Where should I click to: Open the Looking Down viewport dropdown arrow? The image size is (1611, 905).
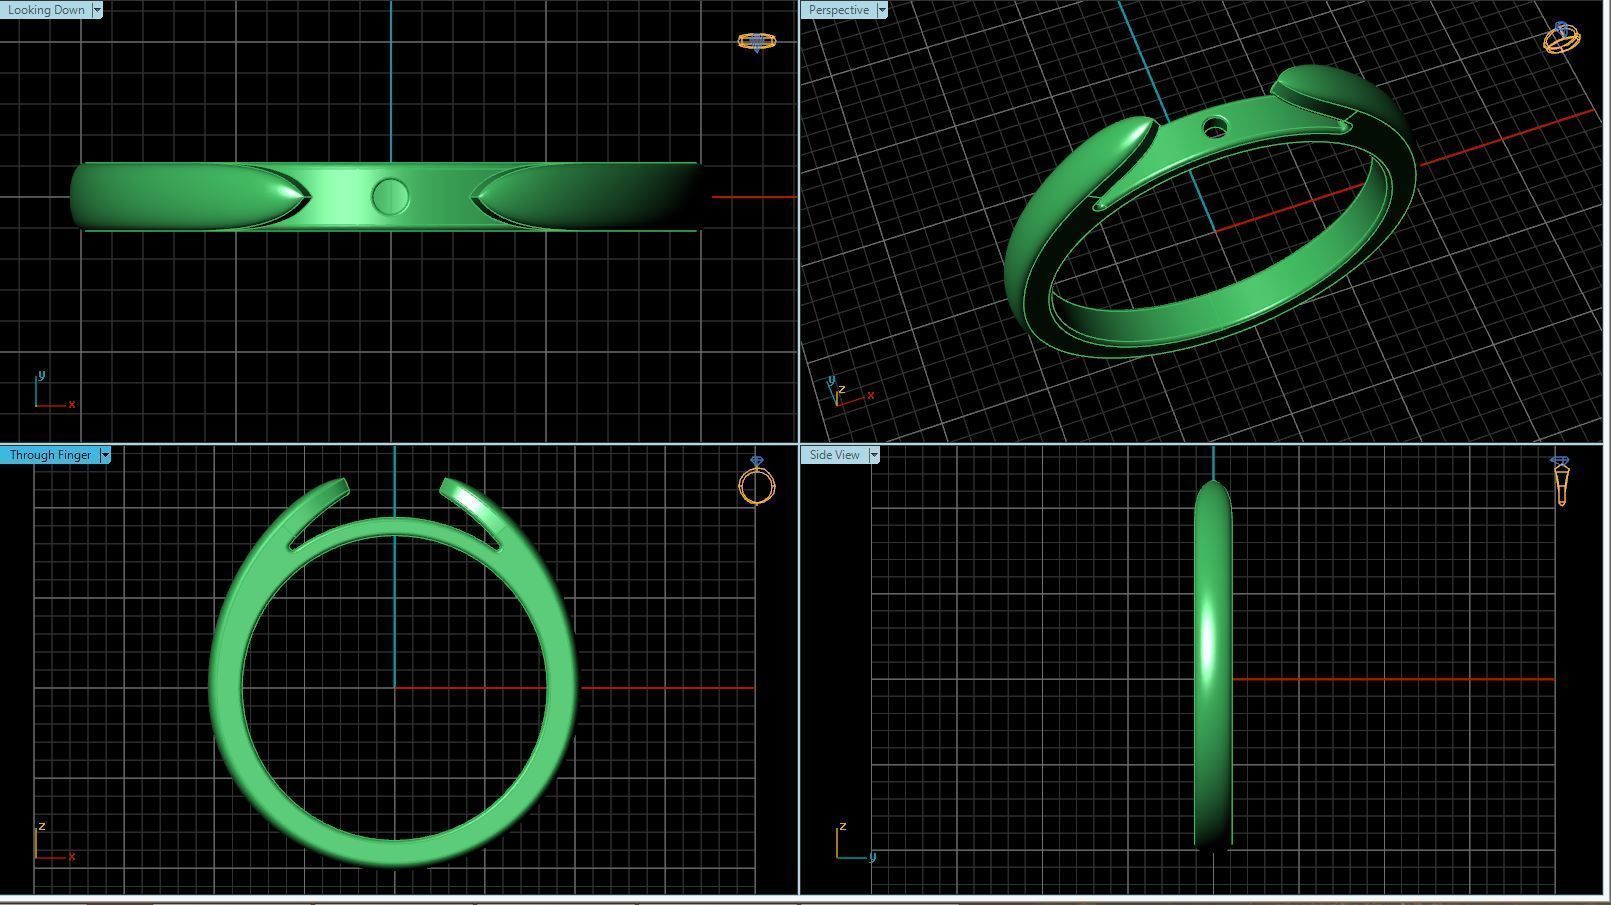point(97,10)
